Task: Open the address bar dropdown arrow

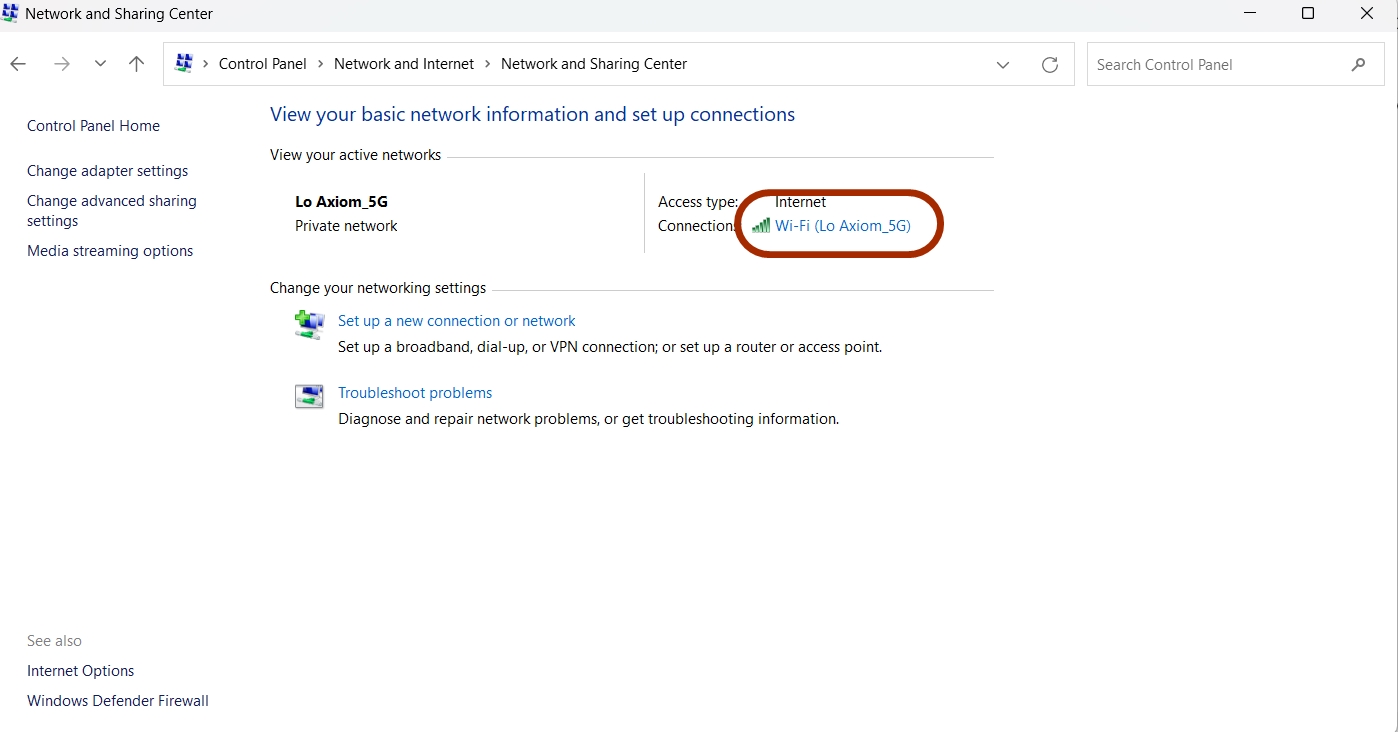Action: [x=1003, y=64]
